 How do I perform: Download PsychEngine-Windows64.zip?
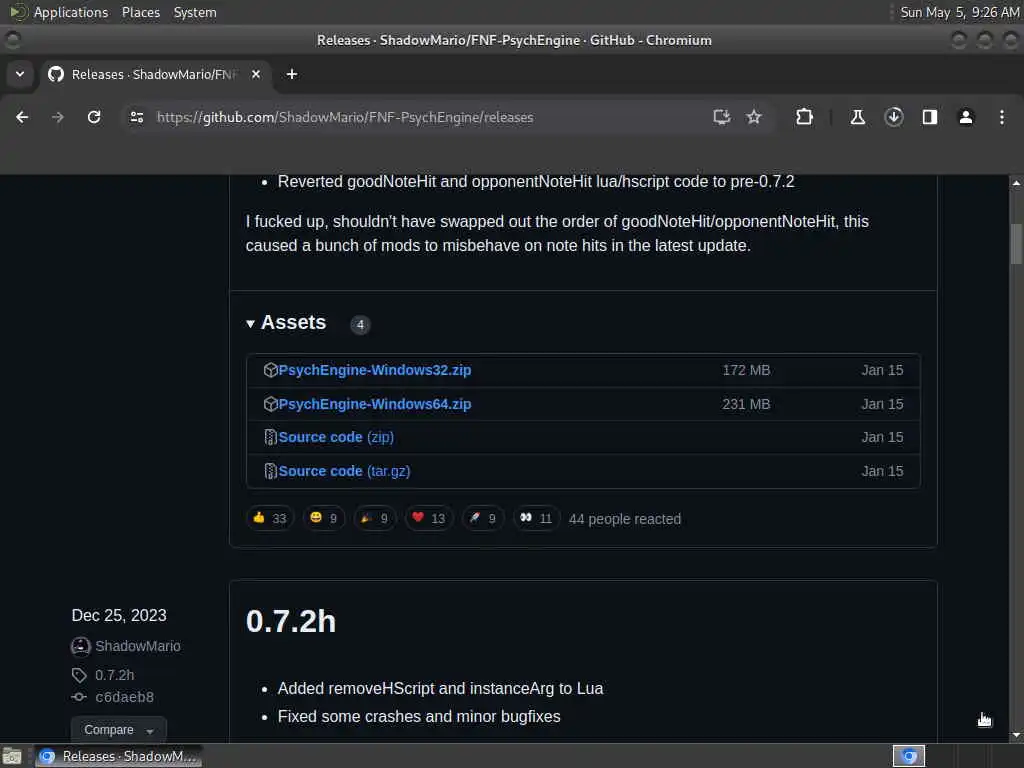[x=374, y=404]
